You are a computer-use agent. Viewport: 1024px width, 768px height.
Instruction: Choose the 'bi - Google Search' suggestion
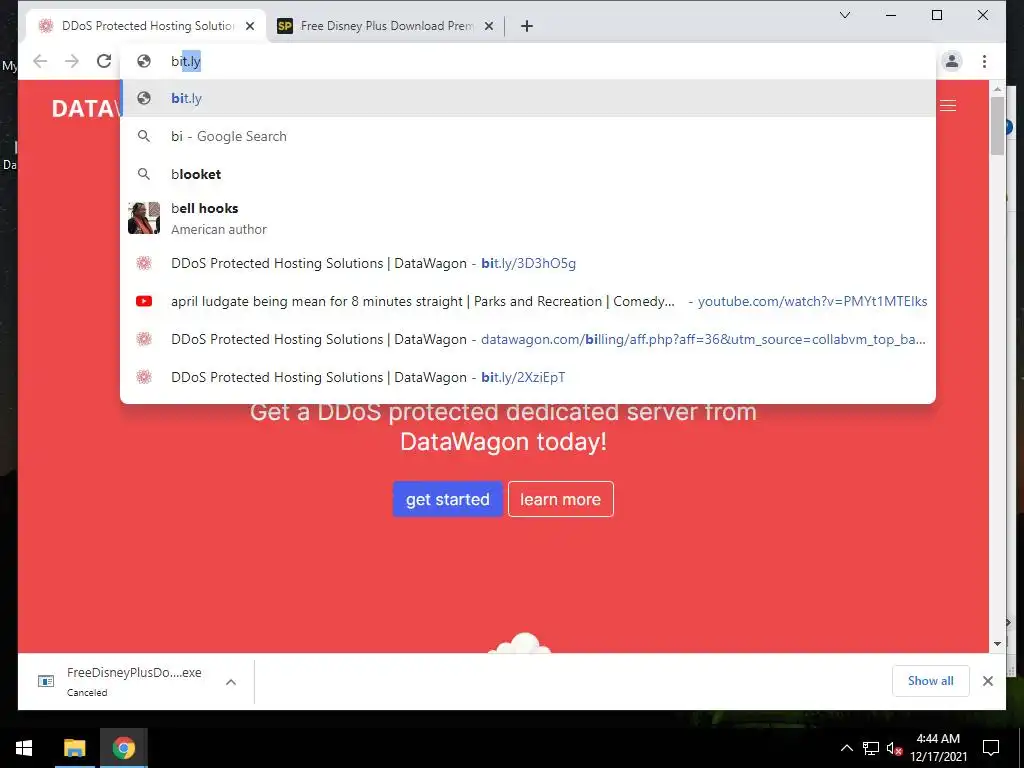[528, 136]
